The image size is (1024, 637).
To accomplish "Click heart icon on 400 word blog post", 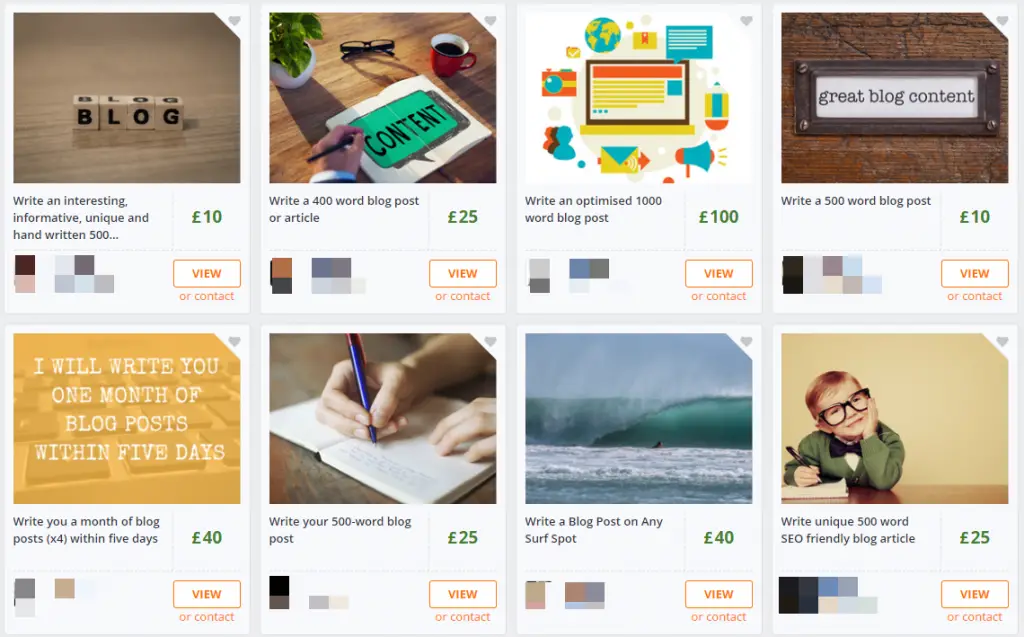I will click(490, 21).
